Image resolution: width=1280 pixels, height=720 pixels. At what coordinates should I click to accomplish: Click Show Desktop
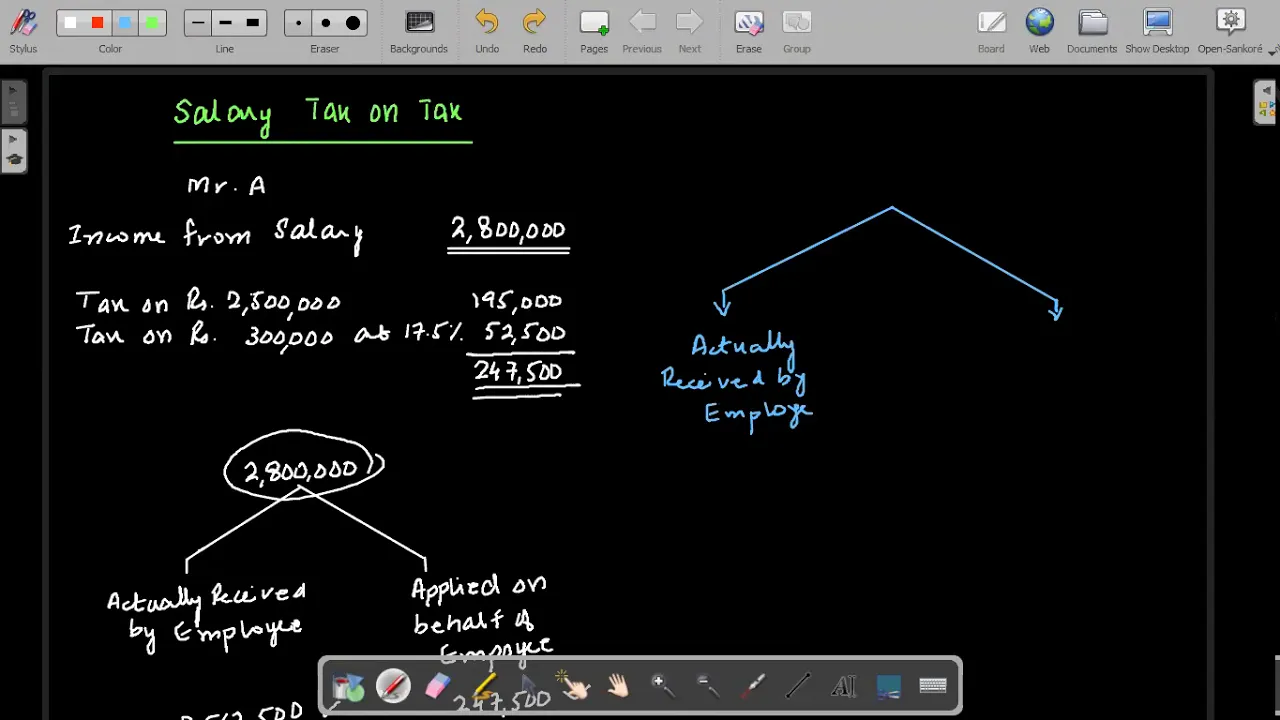tap(1157, 31)
